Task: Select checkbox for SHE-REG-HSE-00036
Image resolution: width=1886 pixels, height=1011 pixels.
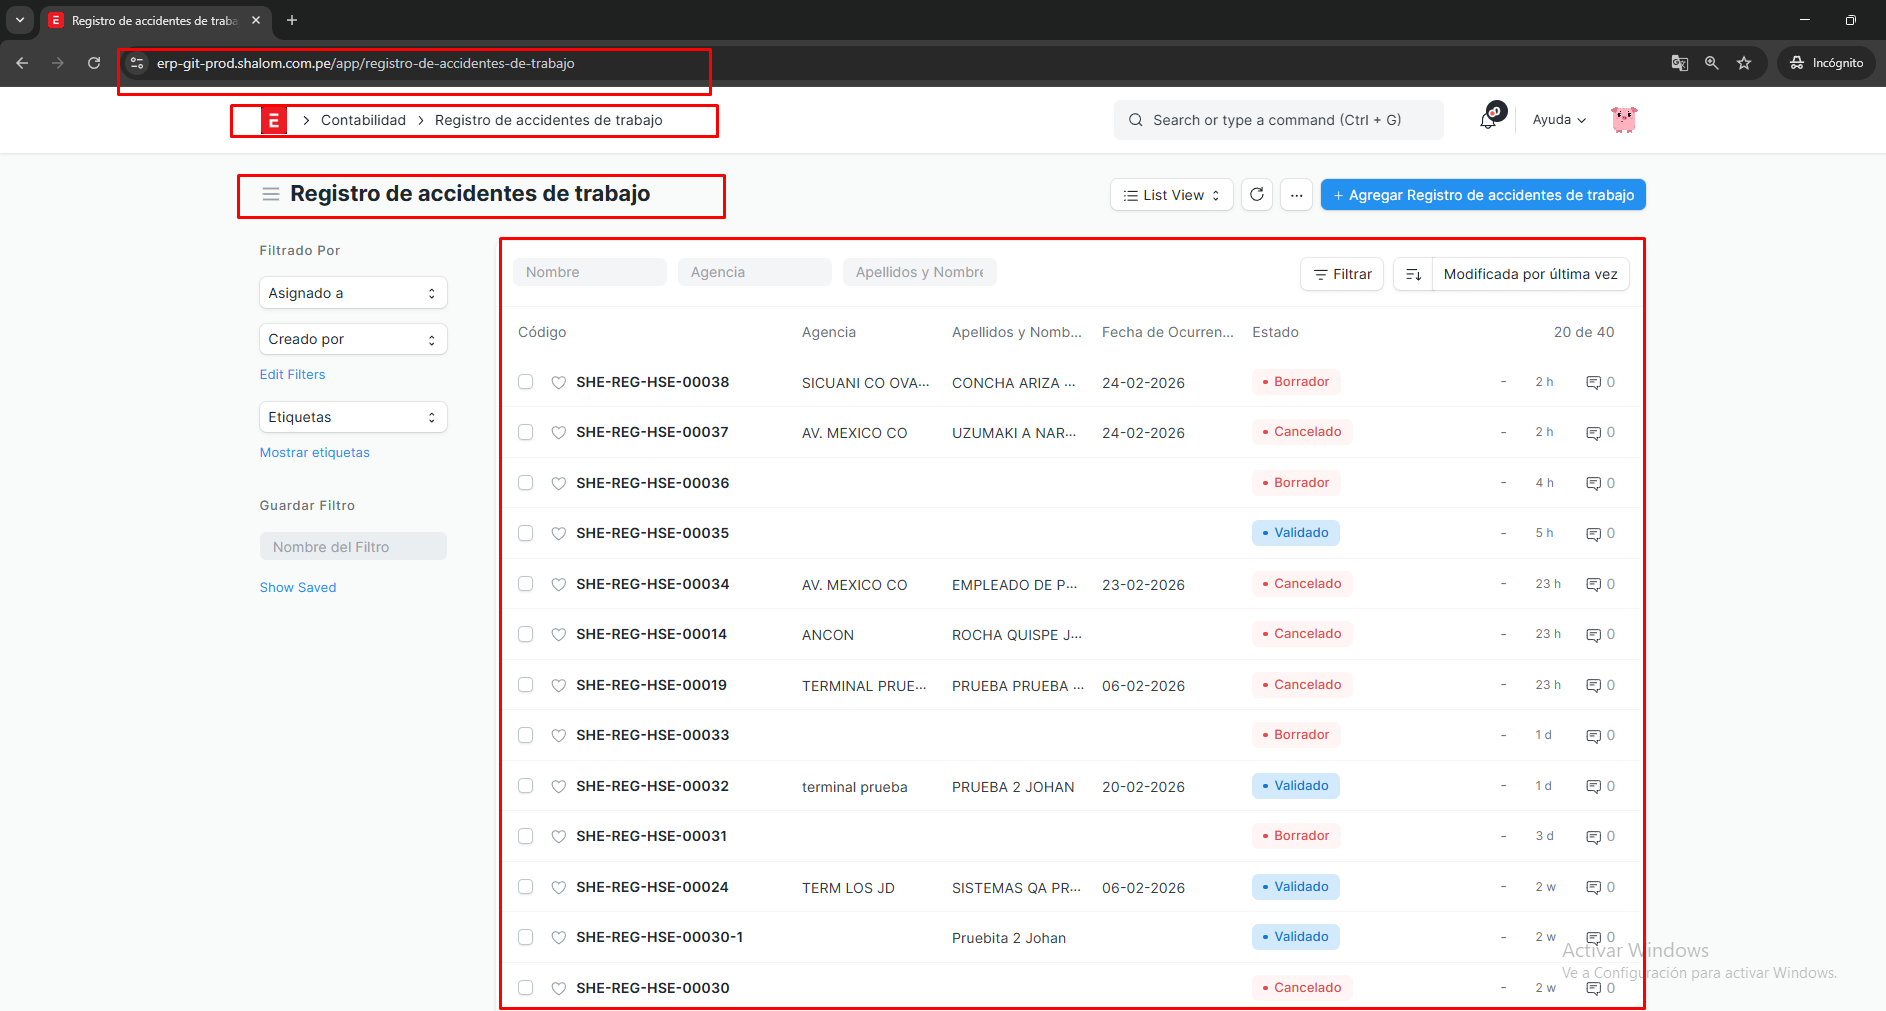Action: click(525, 483)
